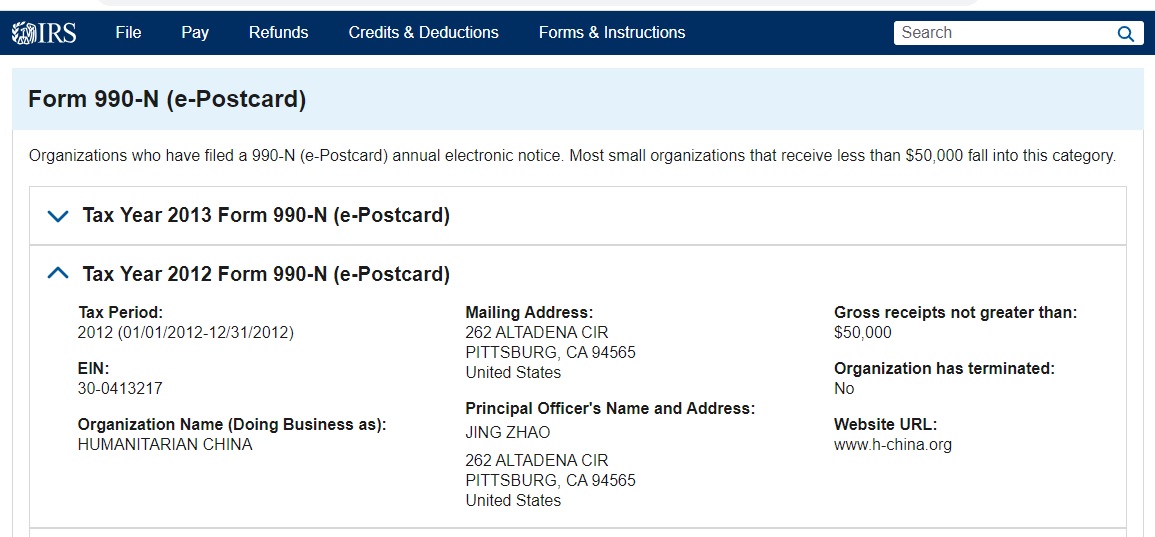The image size is (1155, 537).
Task: Click the principal officer name JING ZHAO
Action: [508, 433]
